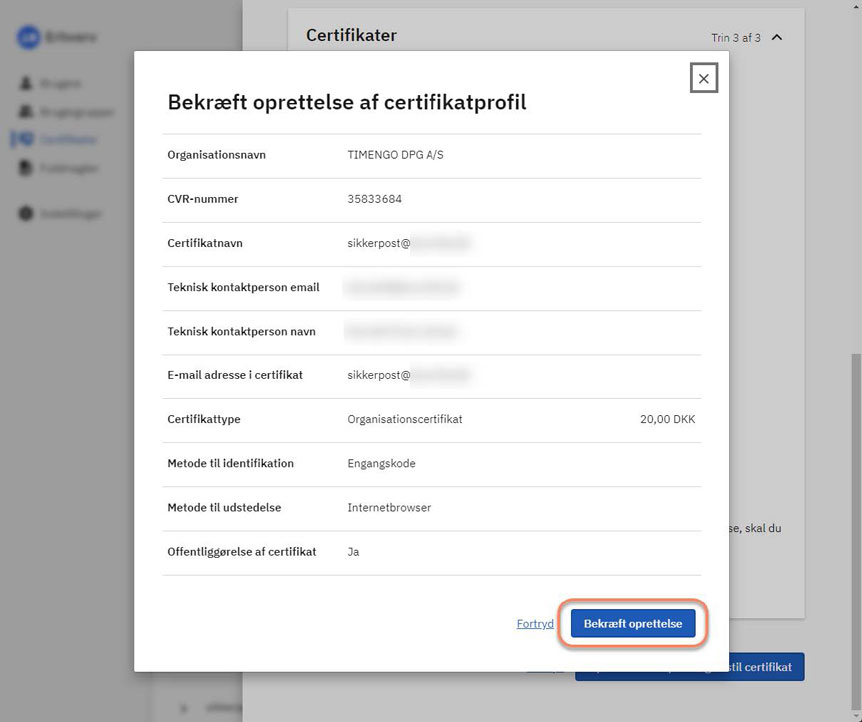The width and height of the screenshot is (862, 722).
Task: Open the blurred user groups icon in sidebar
Action: 26,112
